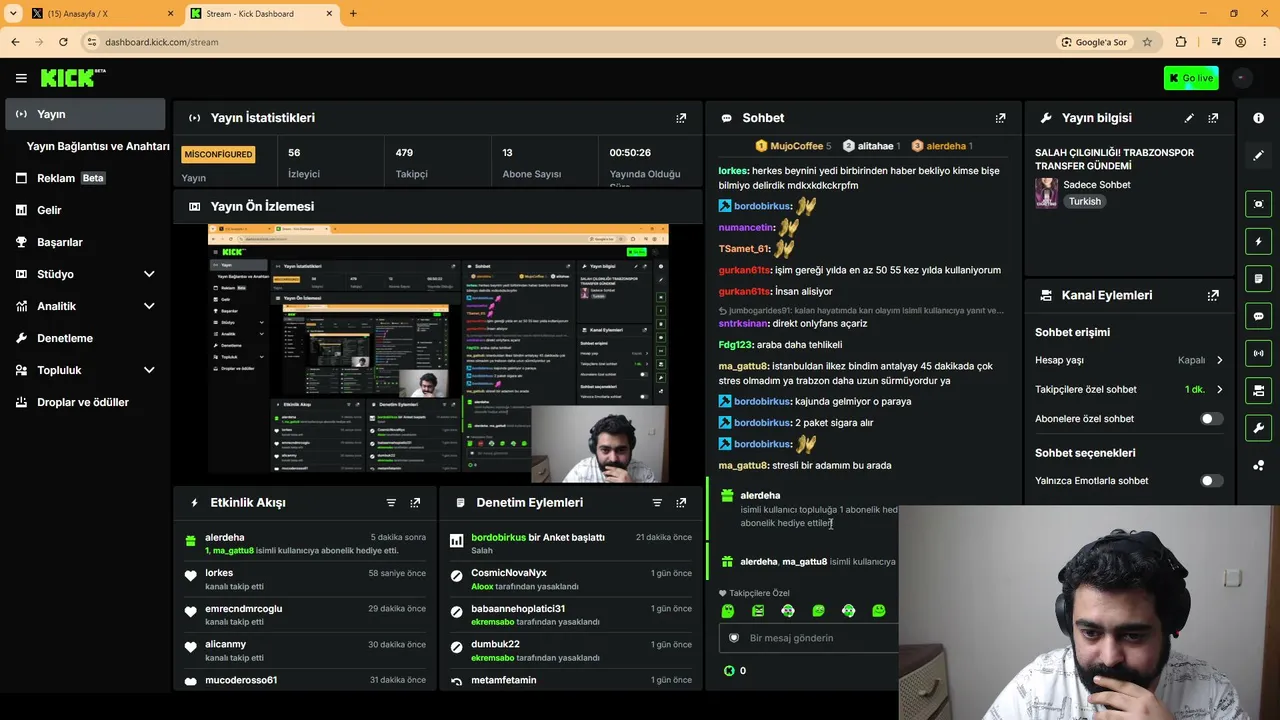The width and height of the screenshot is (1280, 720).
Task: Open Sadece Sohbet category link
Action: click(x=1097, y=185)
